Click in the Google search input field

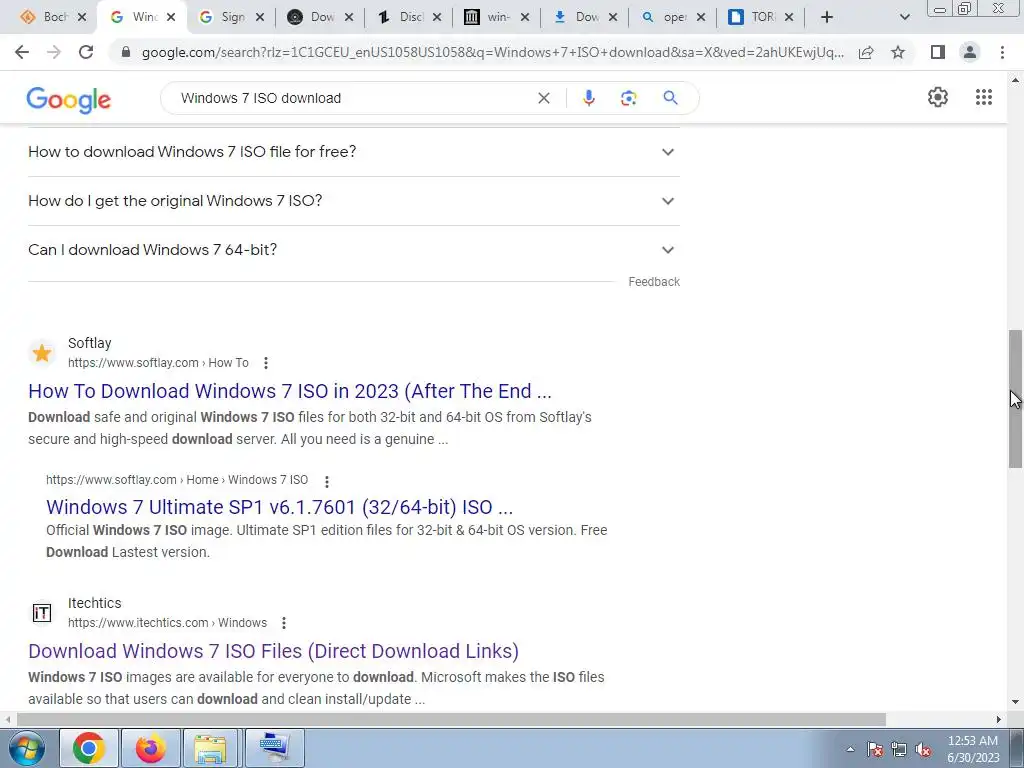[x=353, y=98]
